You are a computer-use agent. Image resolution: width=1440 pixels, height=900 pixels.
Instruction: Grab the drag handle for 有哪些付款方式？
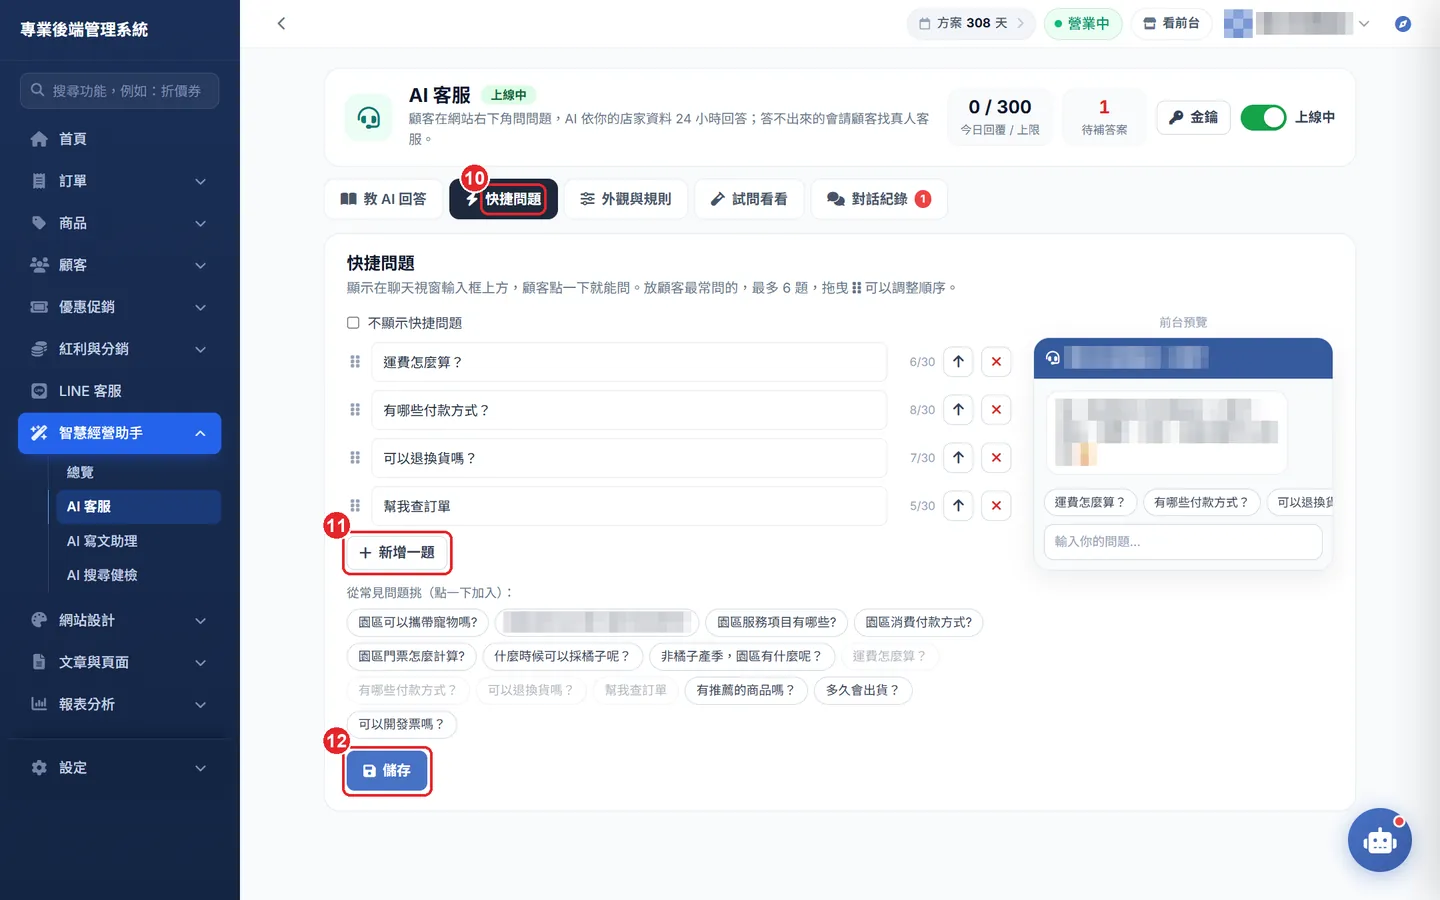[355, 410]
